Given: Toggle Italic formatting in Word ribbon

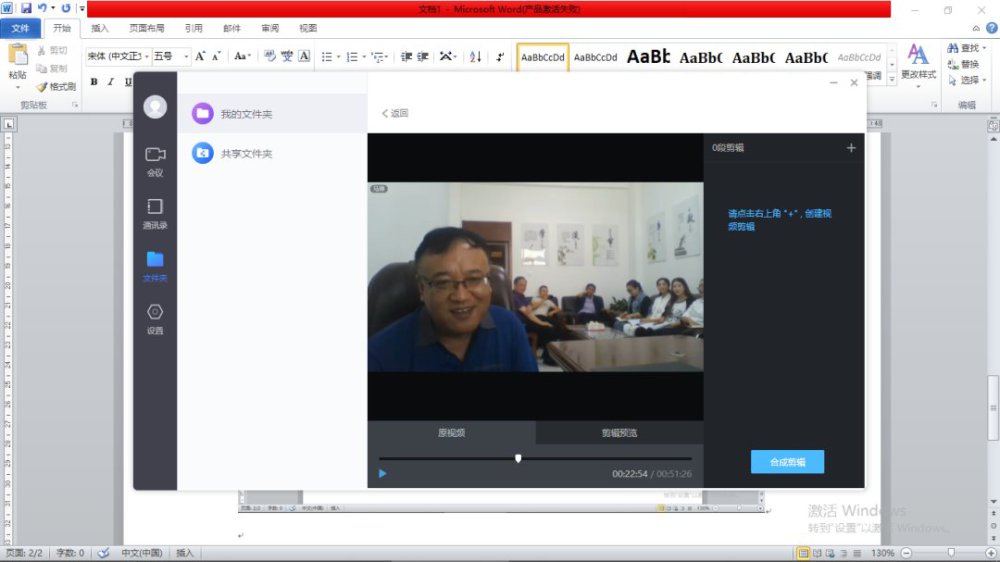Looking at the screenshot, I should (x=111, y=82).
